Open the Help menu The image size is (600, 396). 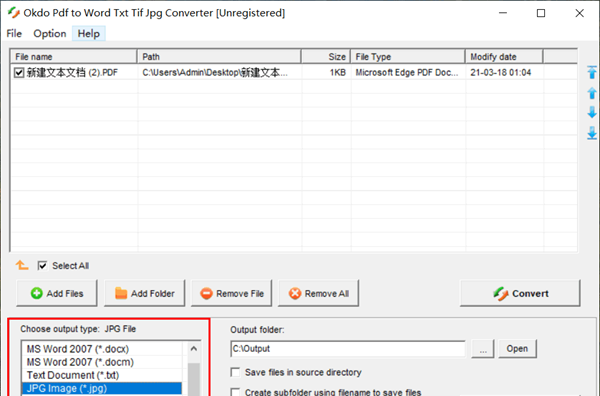pyautogui.click(x=89, y=34)
